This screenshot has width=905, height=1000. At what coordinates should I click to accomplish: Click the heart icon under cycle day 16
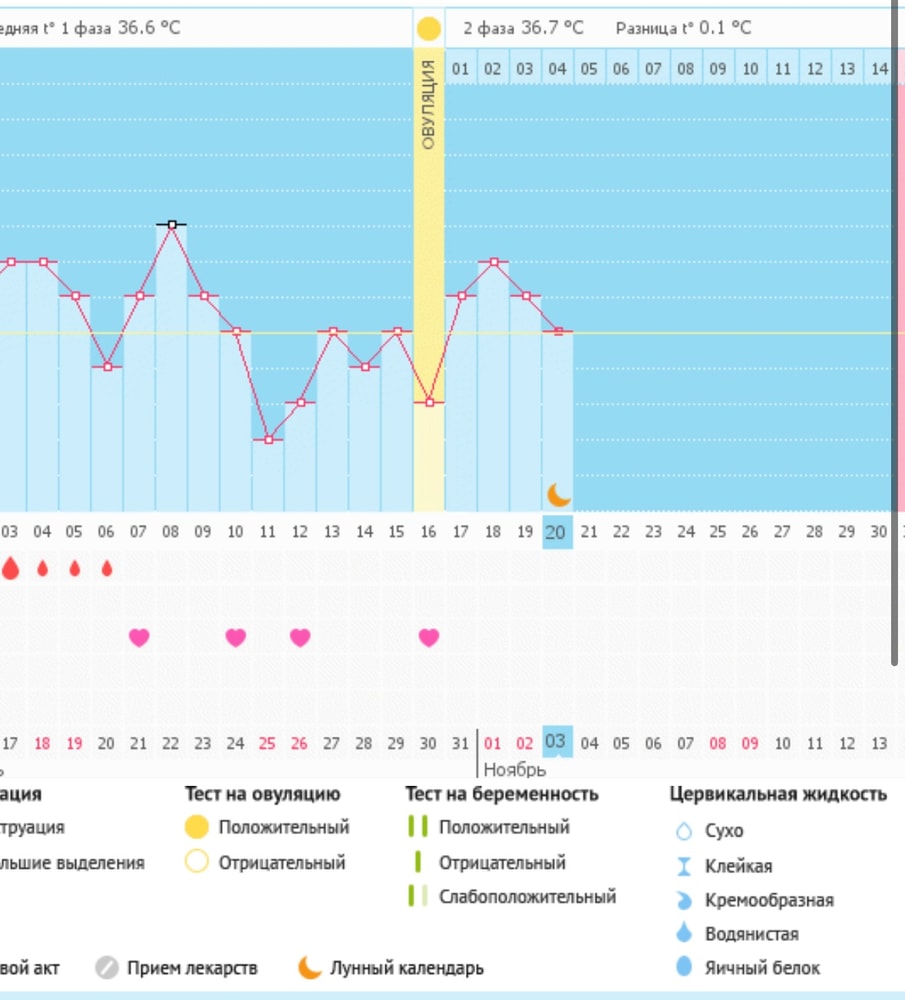[429, 637]
